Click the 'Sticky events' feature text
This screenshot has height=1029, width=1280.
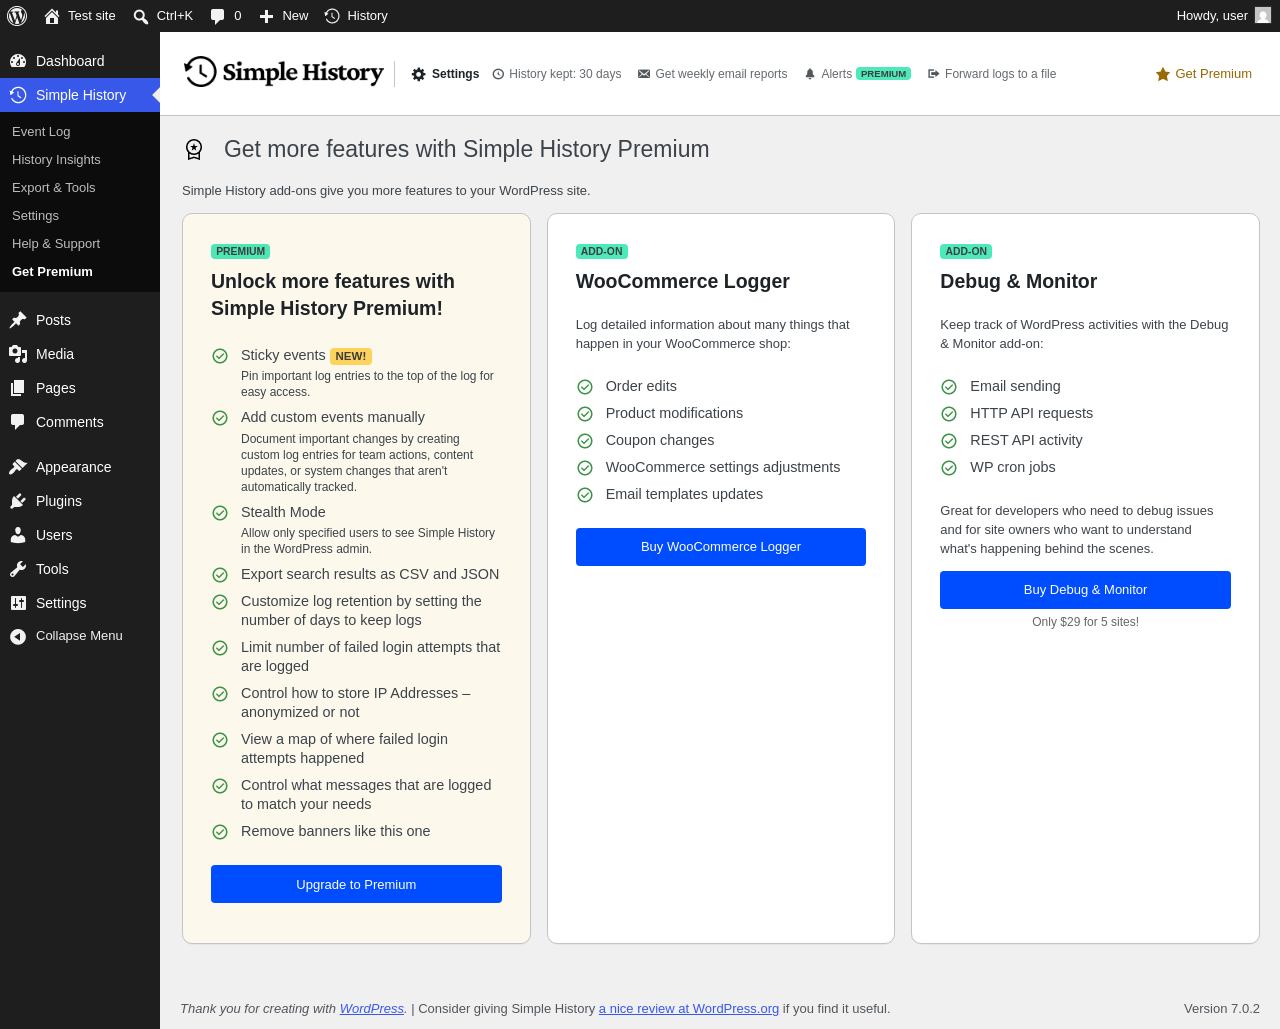coord(283,355)
